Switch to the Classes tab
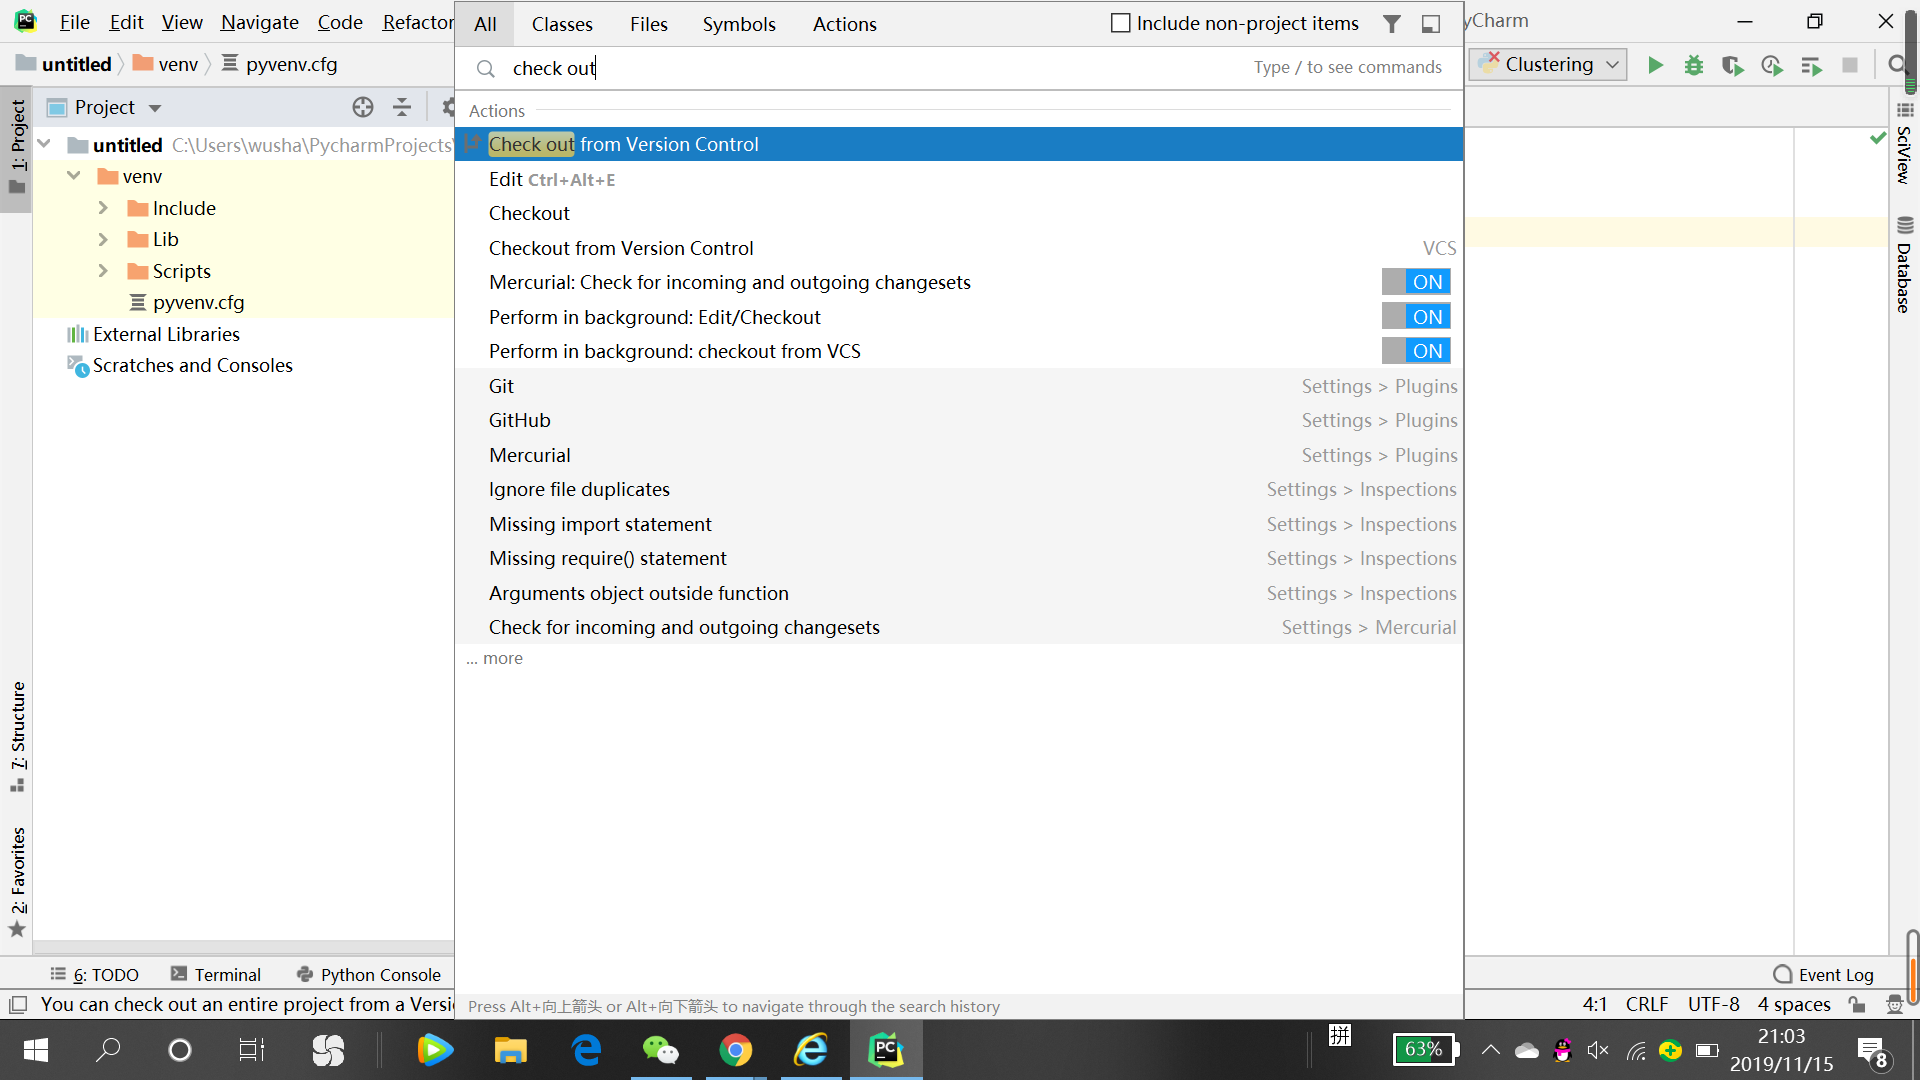1920x1080 pixels. pyautogui.click(x=561, y=24)
